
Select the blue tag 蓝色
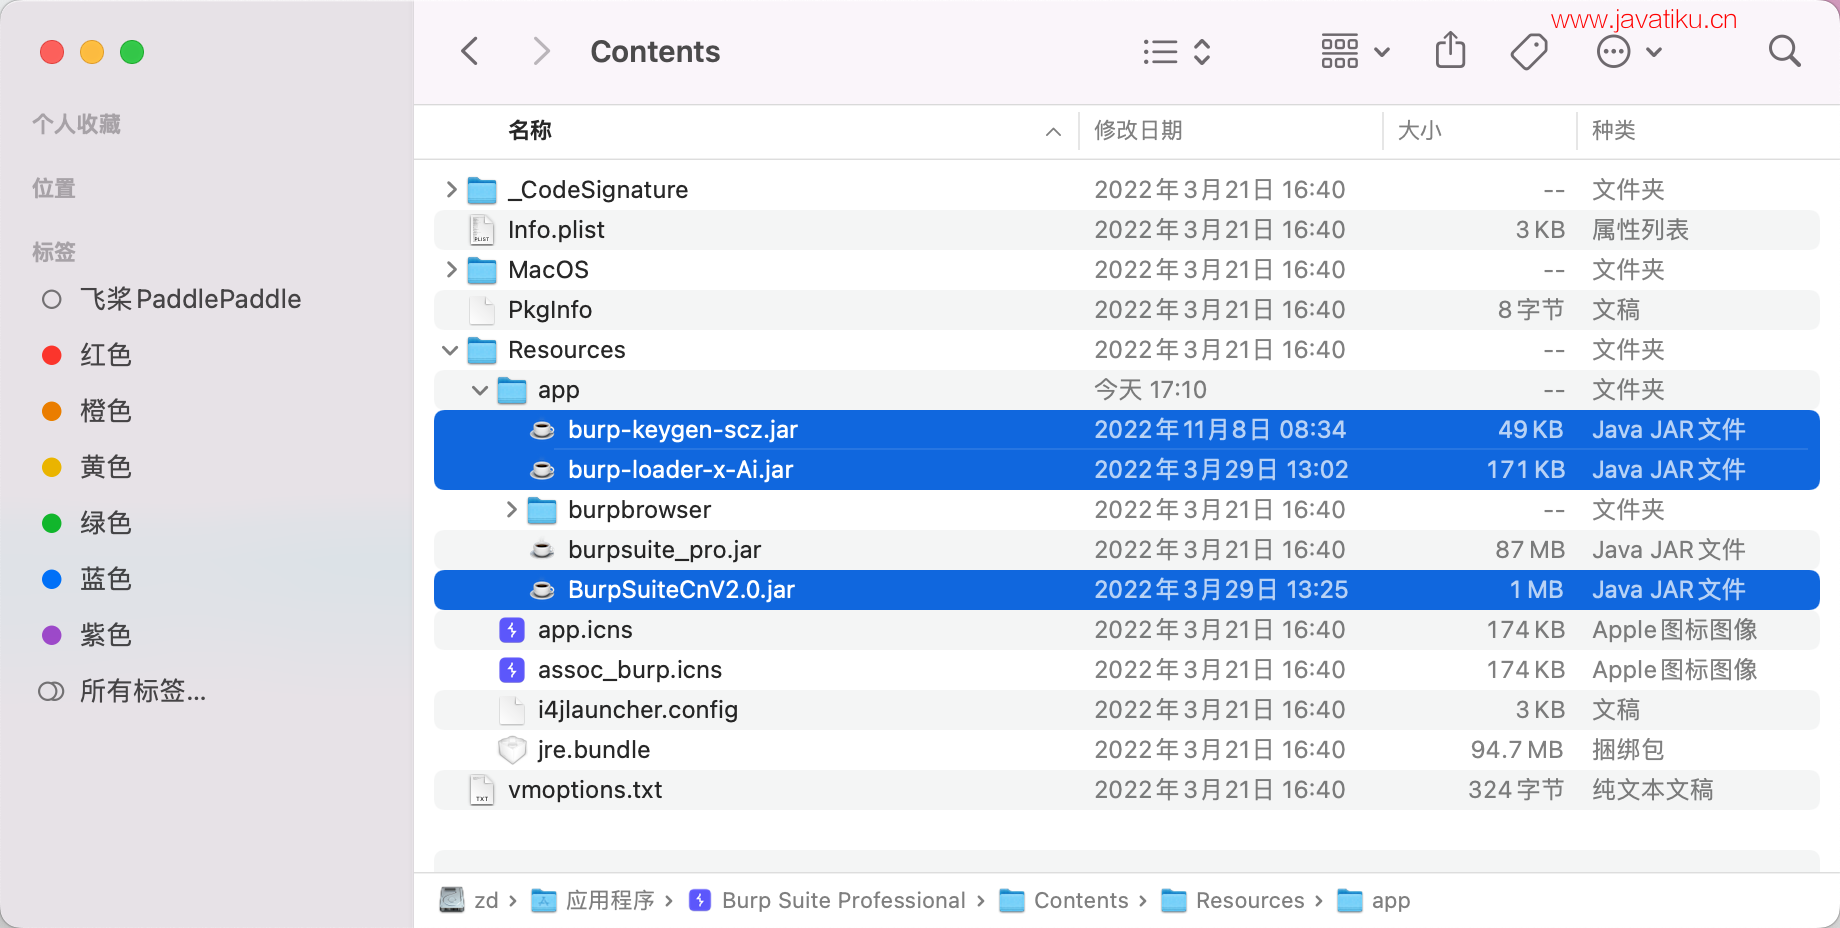click(105, 579)
